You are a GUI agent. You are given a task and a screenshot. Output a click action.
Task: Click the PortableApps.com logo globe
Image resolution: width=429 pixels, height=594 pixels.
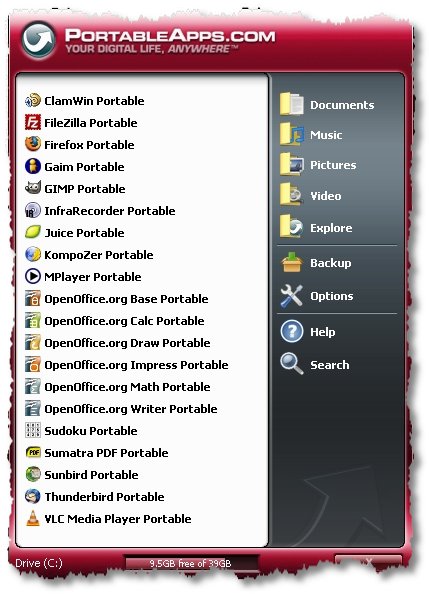(x=39, y=39)
